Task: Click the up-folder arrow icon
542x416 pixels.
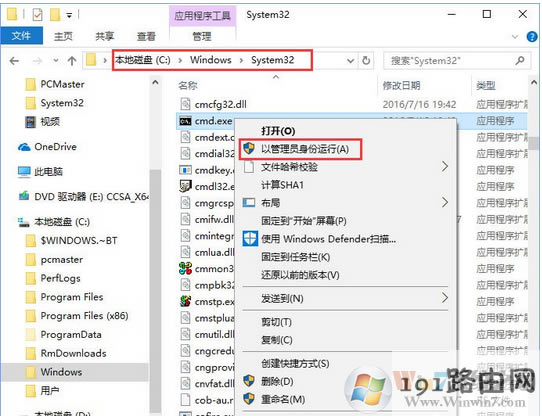Action: tap(72, 61)
